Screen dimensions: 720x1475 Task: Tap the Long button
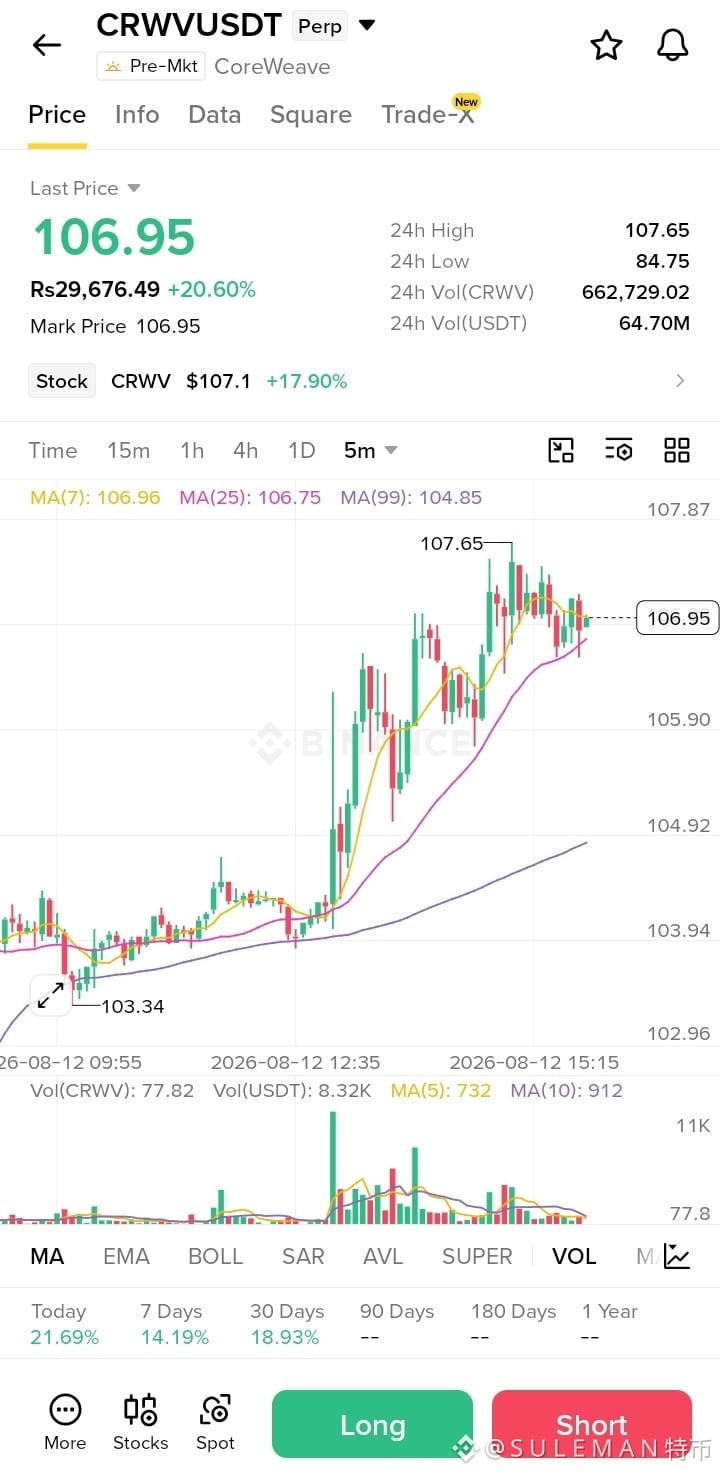pyautogui.click(x=372, y=1424)
